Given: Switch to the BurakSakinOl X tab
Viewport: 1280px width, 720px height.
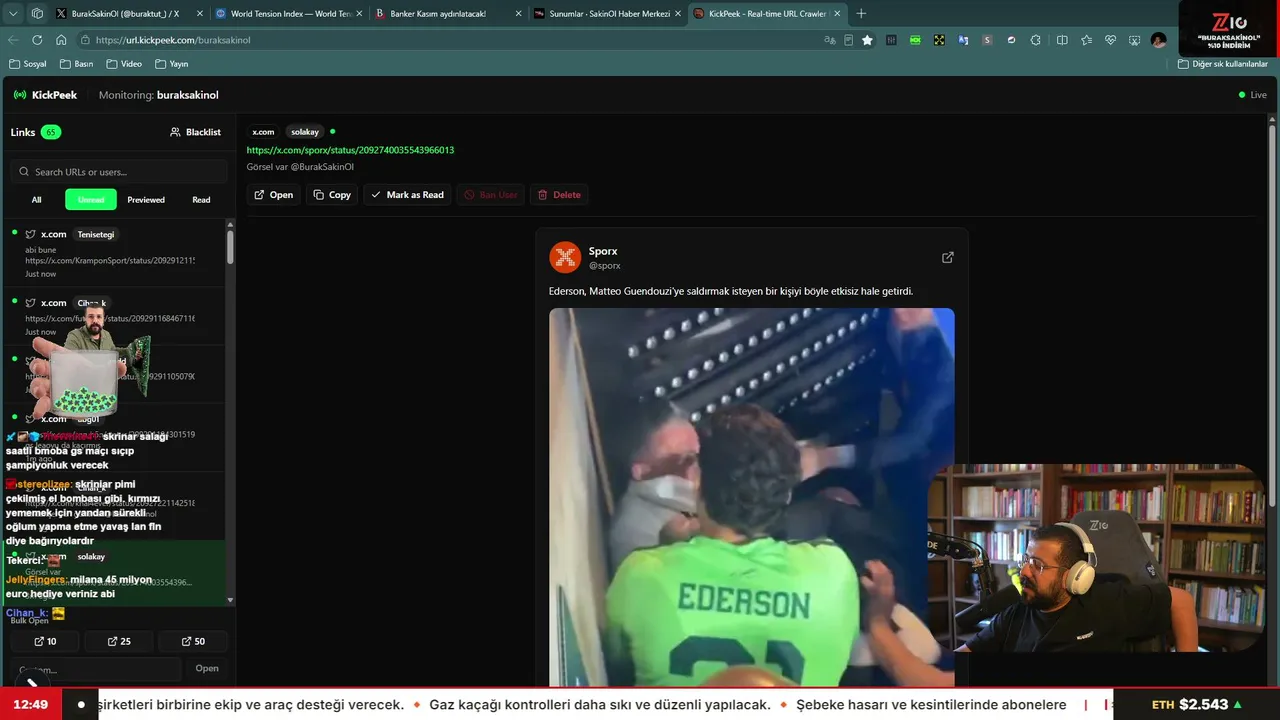Looking at the screenshot, I should (127, 14).
